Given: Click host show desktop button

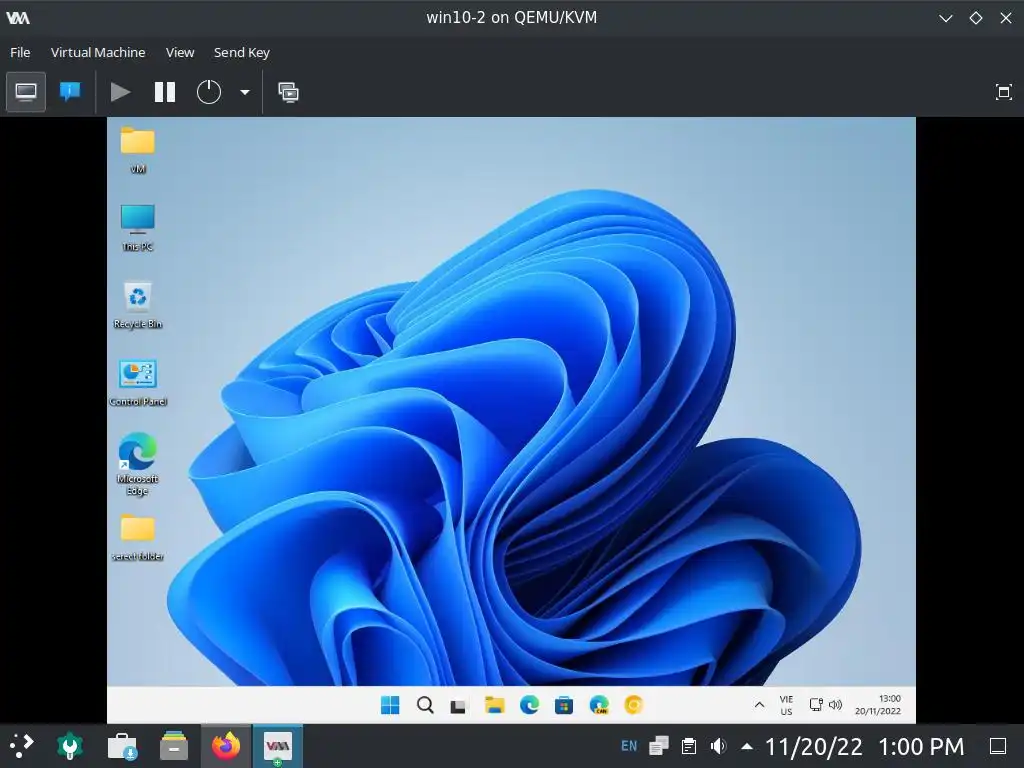Looking at the screenshot, I should click(x=998, y=746).
